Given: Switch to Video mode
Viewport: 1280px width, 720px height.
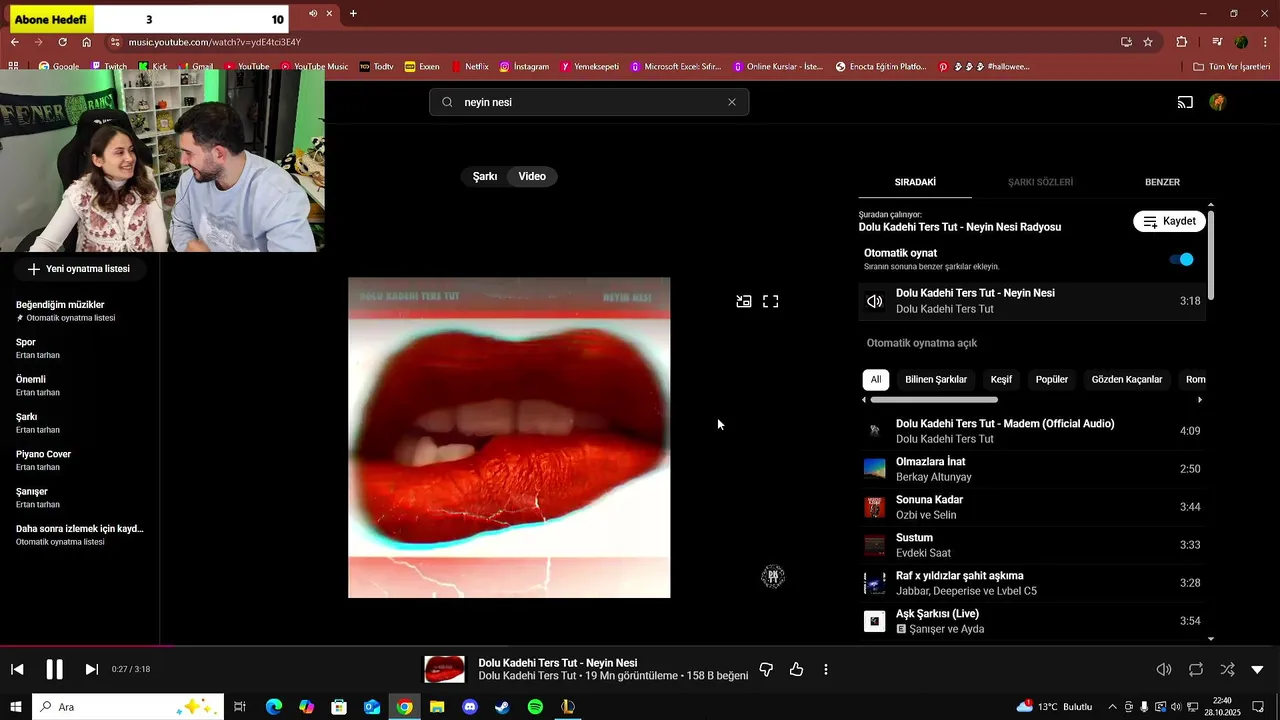Looking at the screenshot, I should pyautogui.click(x=532, y=176).
